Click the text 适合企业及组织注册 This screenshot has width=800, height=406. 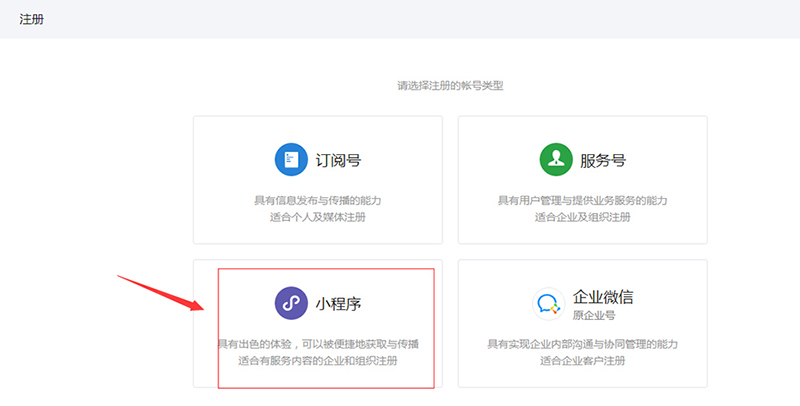click(x=582, y=216)
